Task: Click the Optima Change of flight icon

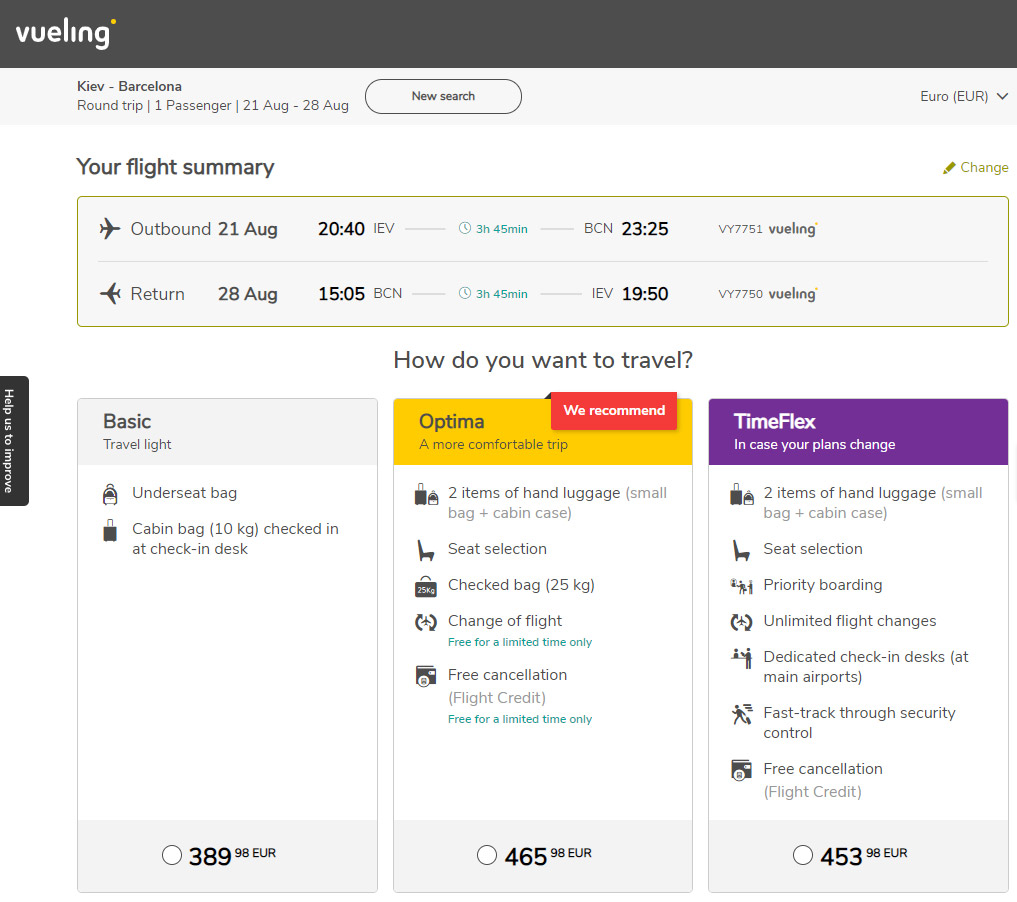Action: point(425,623)
